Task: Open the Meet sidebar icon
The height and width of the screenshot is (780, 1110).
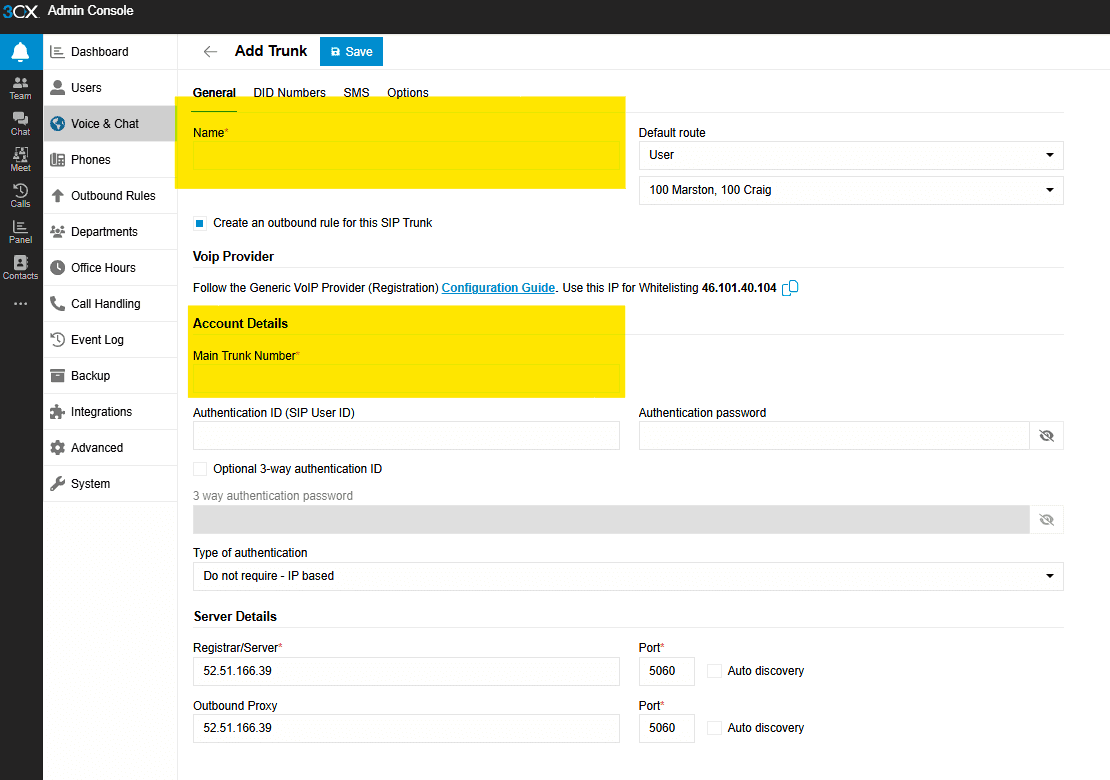Action: pyautogui.click(x=20, y=159)
